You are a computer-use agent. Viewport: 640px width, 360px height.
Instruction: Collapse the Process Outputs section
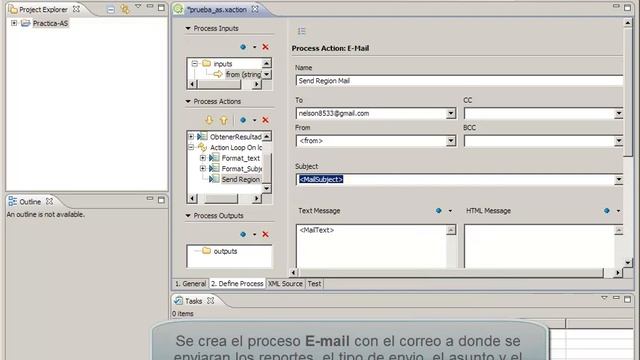tap(188, 216)
